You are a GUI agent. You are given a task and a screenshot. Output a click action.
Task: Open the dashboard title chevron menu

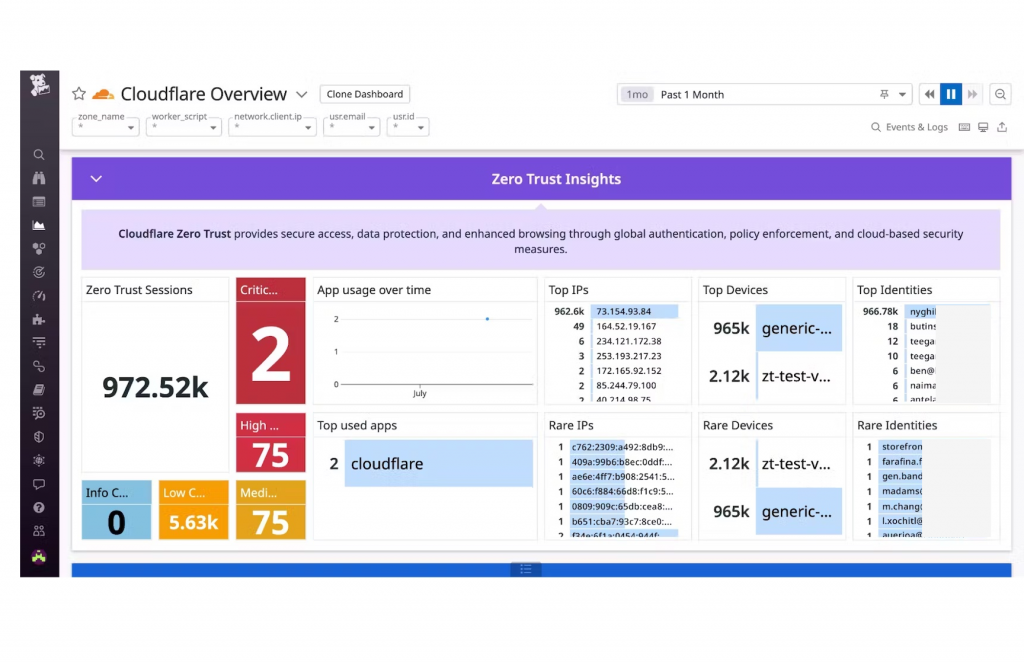tap(302, 94)
